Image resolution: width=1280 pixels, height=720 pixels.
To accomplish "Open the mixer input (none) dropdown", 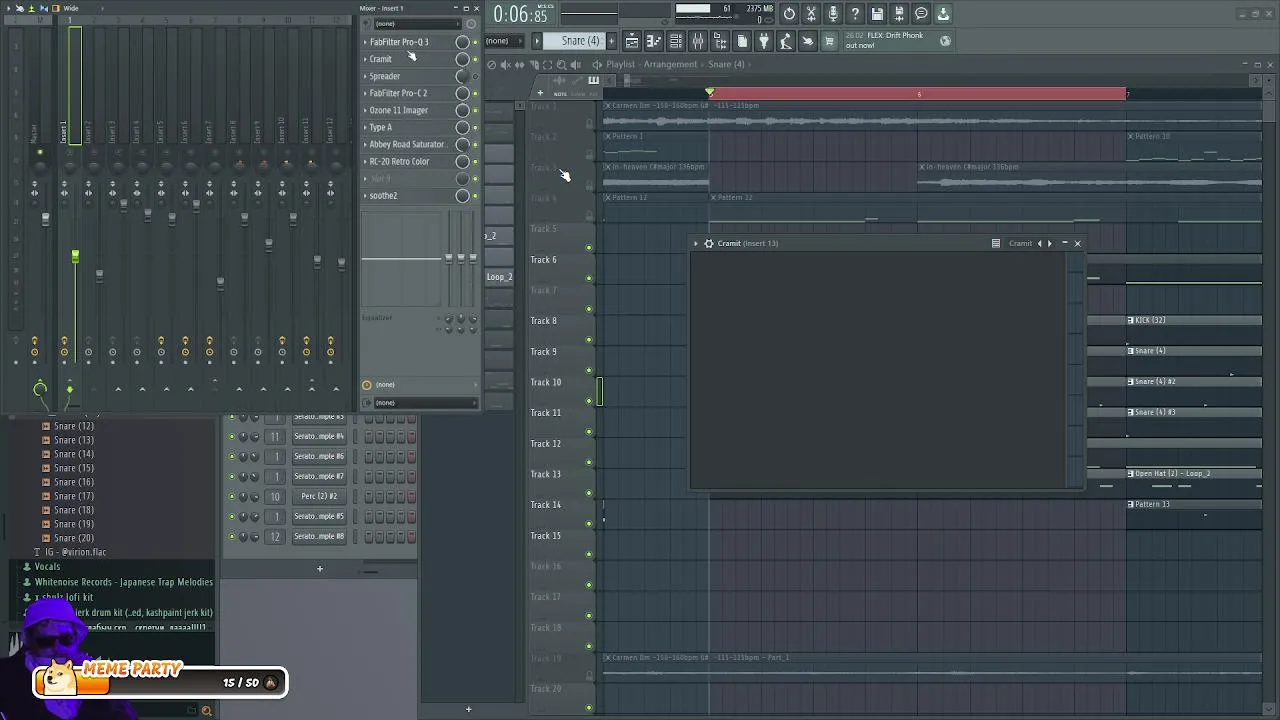I will [420, 23].
